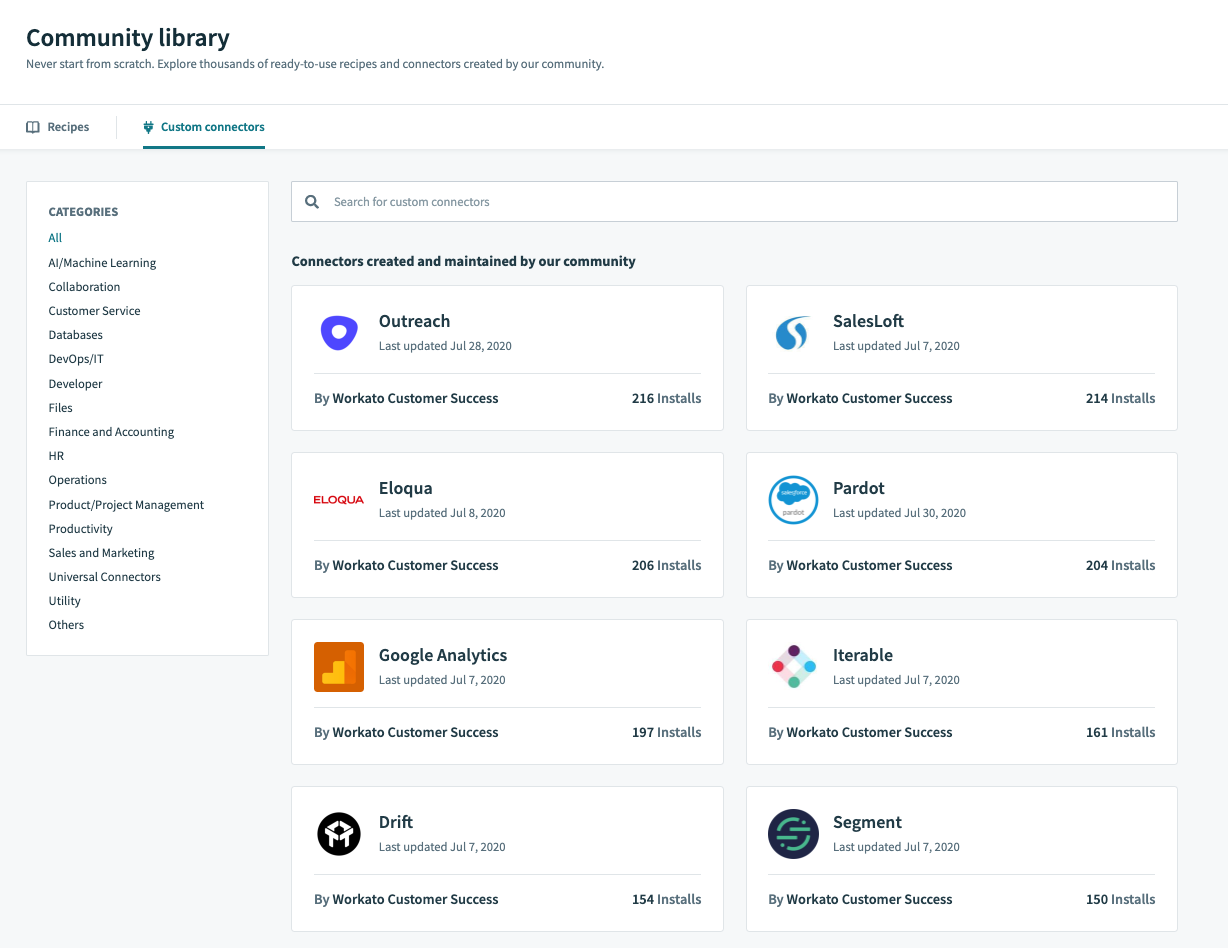Click the Pardot Salesforce logo
Viewport: 1228px width, 948px height.
point(793,500)
